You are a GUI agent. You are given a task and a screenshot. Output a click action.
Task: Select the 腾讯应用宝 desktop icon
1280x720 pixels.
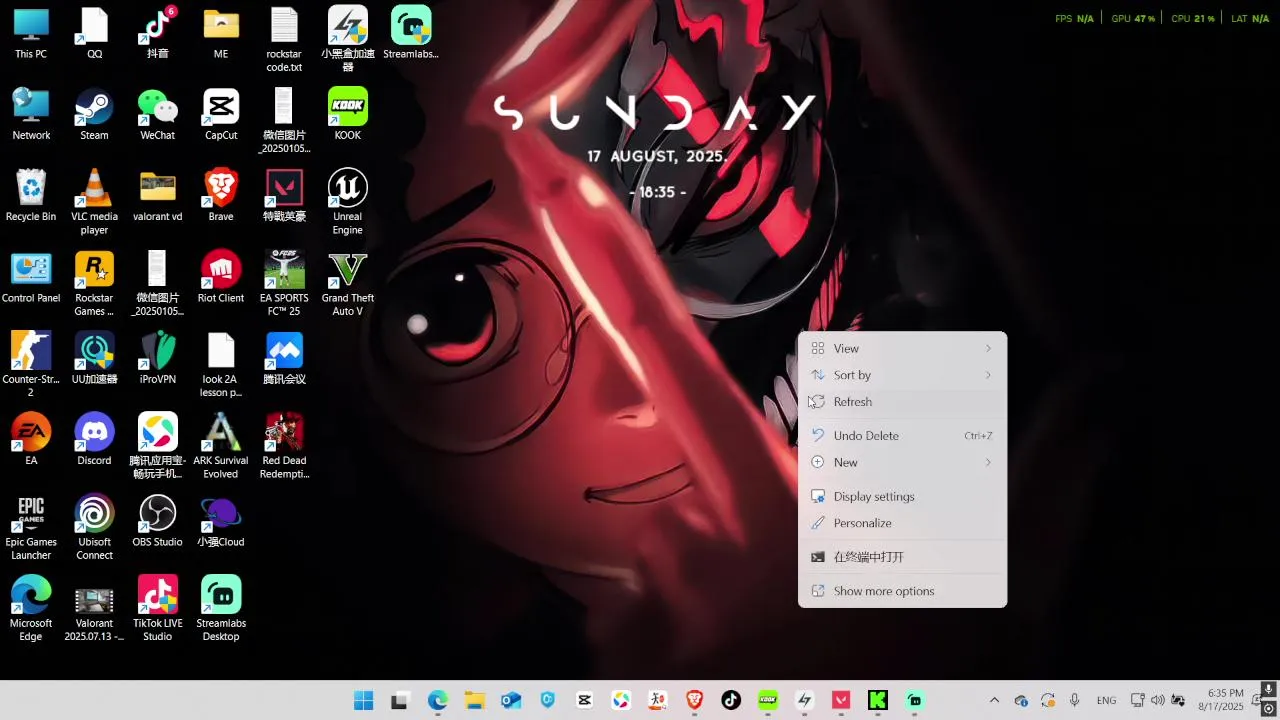157,446
